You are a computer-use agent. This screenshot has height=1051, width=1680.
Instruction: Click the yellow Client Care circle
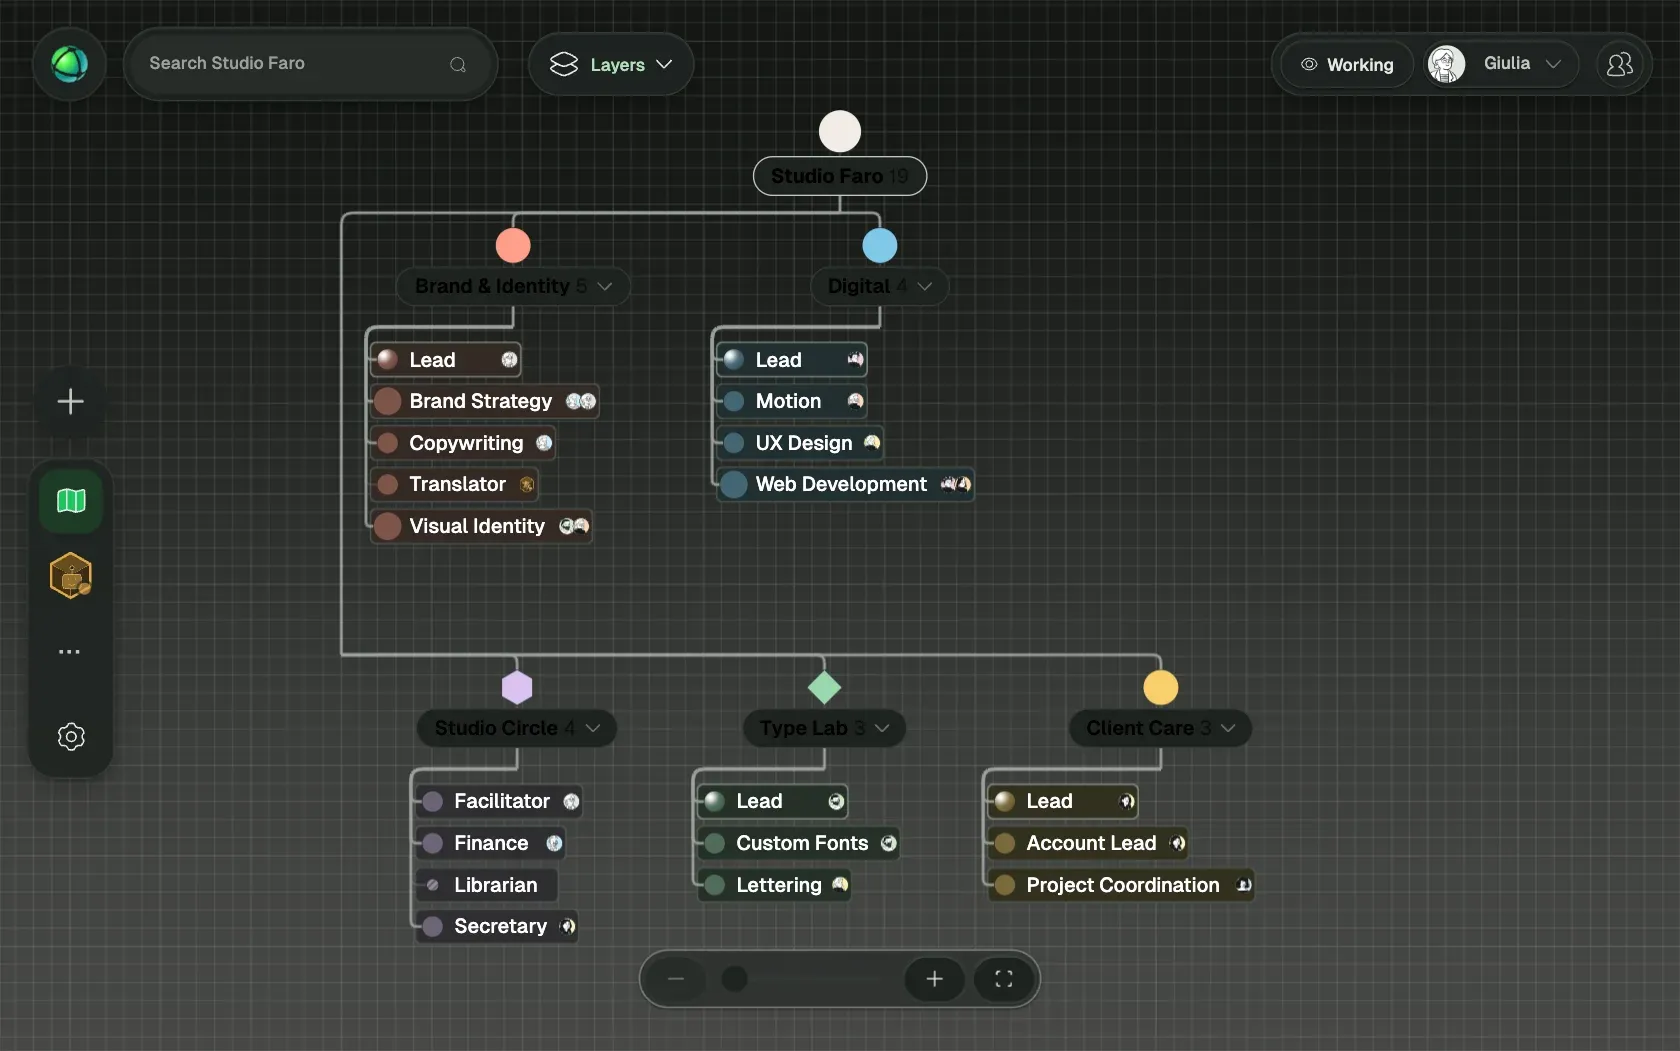pos(1161,688)
